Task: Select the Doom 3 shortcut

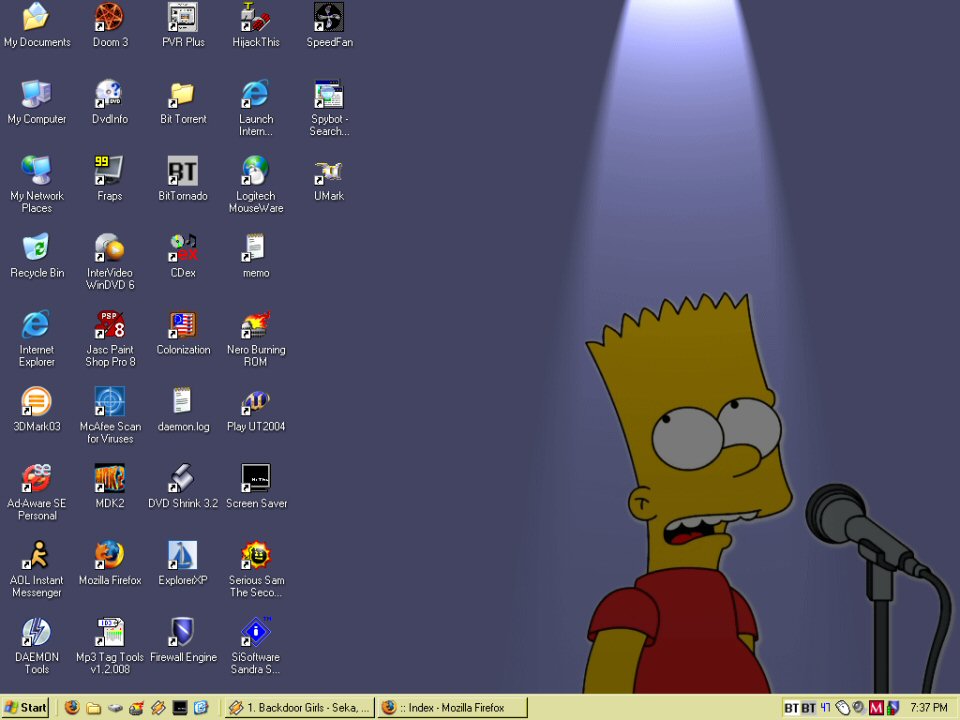Action: pos(110,24)
